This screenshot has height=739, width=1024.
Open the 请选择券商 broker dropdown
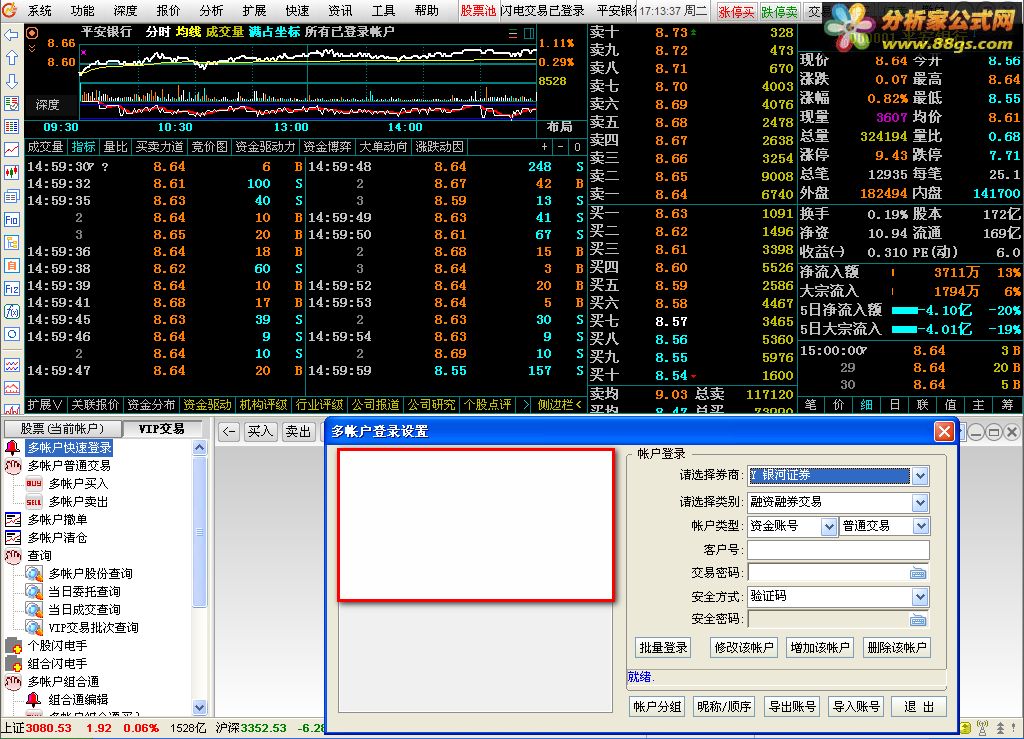920,476
